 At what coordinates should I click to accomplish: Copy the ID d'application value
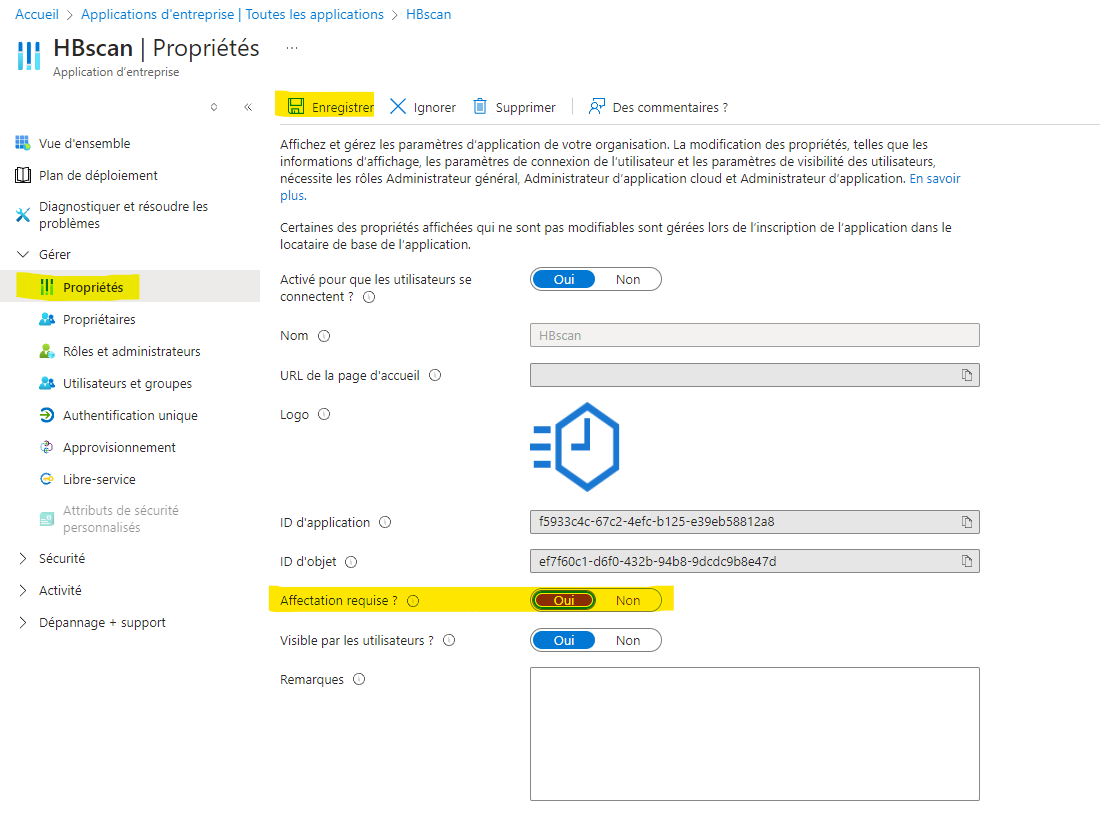(x=967, y=521)
